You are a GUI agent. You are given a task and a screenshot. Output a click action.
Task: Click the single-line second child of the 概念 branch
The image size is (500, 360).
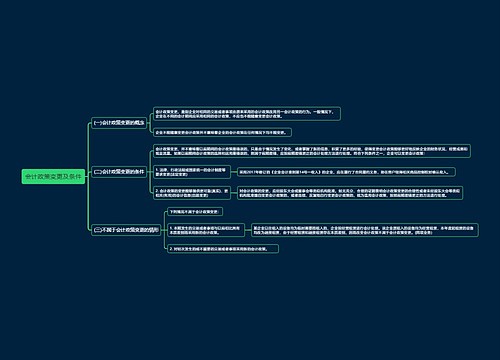click(222, 132)
